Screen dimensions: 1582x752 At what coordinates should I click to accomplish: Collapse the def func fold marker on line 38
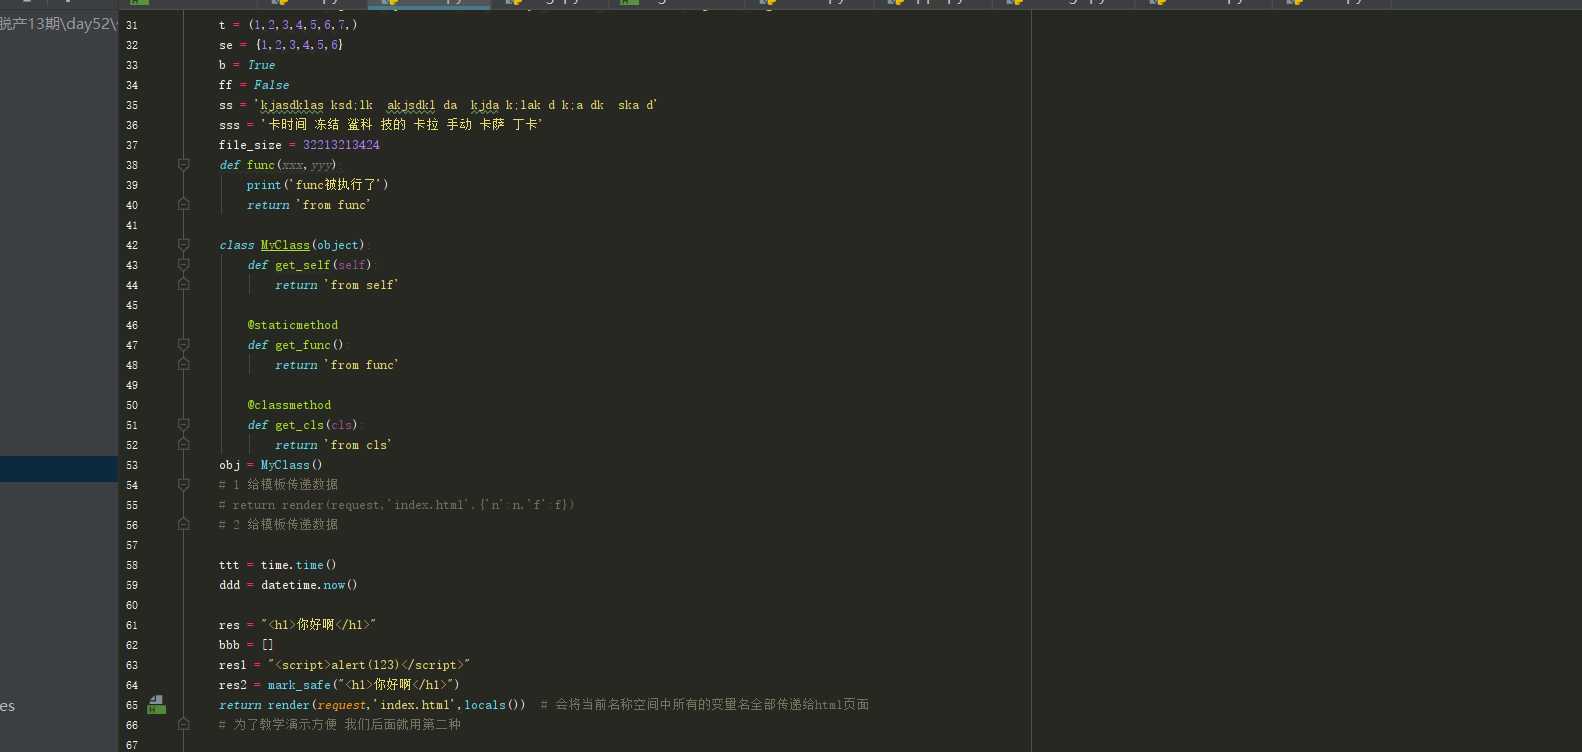click(x=184, y=165)
